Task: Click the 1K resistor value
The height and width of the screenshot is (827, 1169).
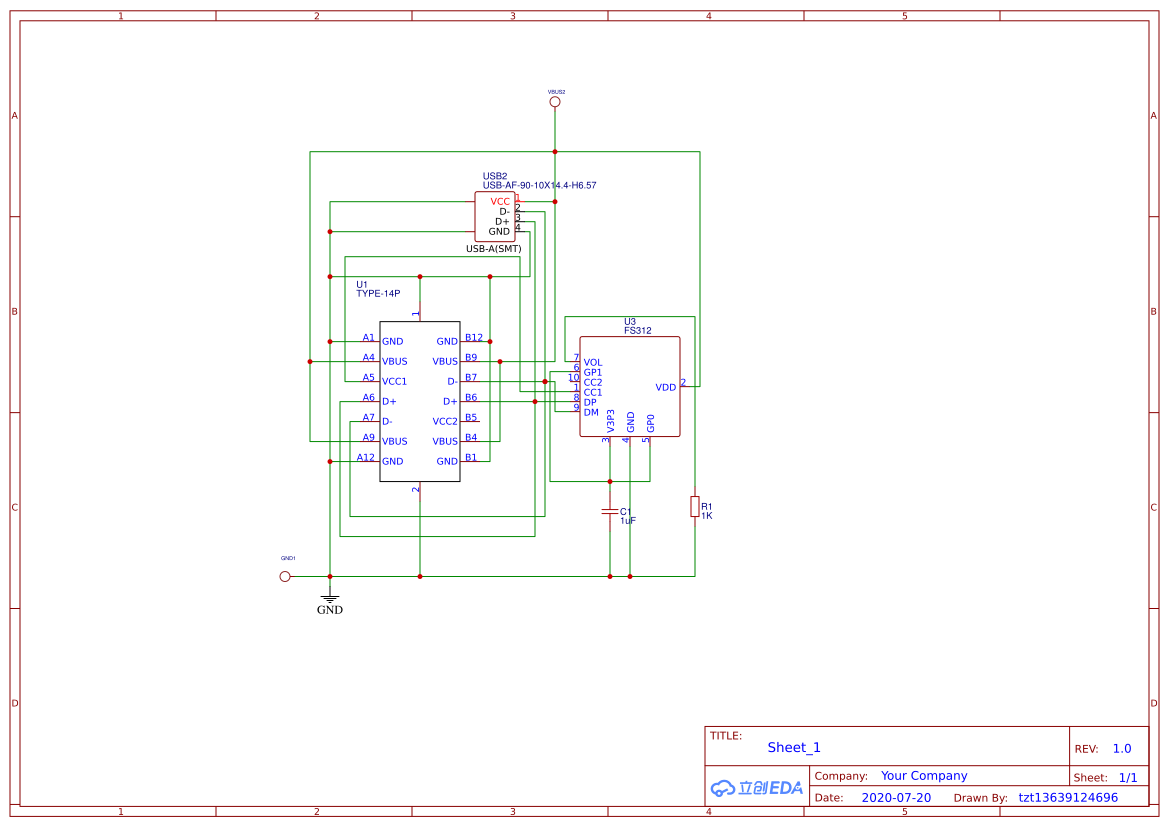Action: click(x=707, y=516)
